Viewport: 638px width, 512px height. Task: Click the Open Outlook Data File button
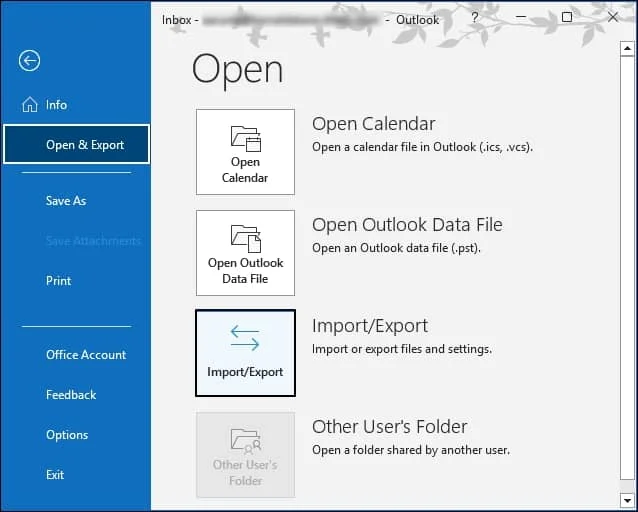coord(245,253)
